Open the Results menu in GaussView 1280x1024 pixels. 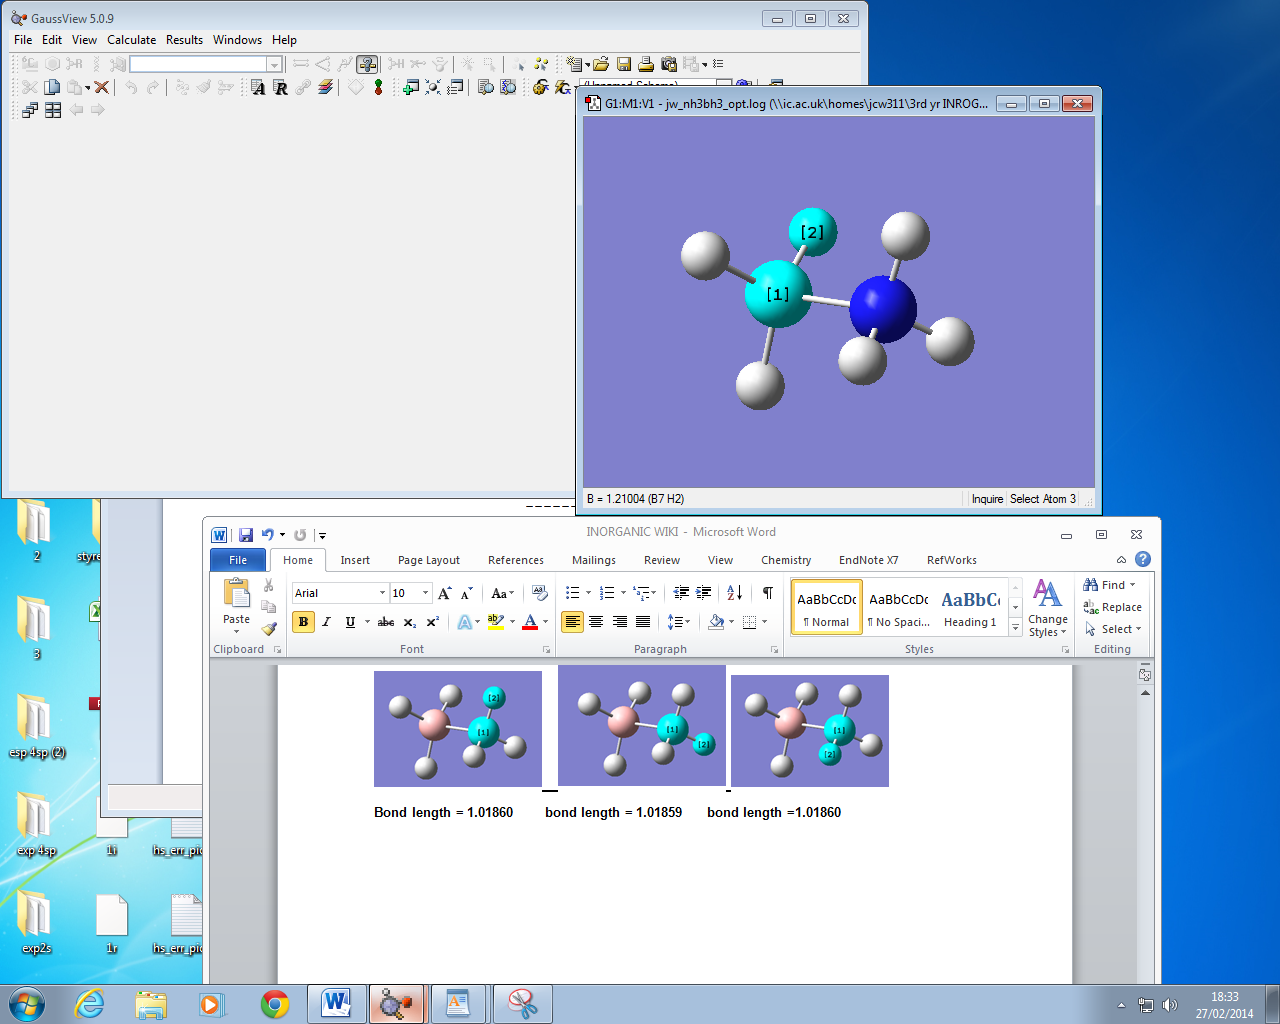pyautogui.click(x=184, y=40)
